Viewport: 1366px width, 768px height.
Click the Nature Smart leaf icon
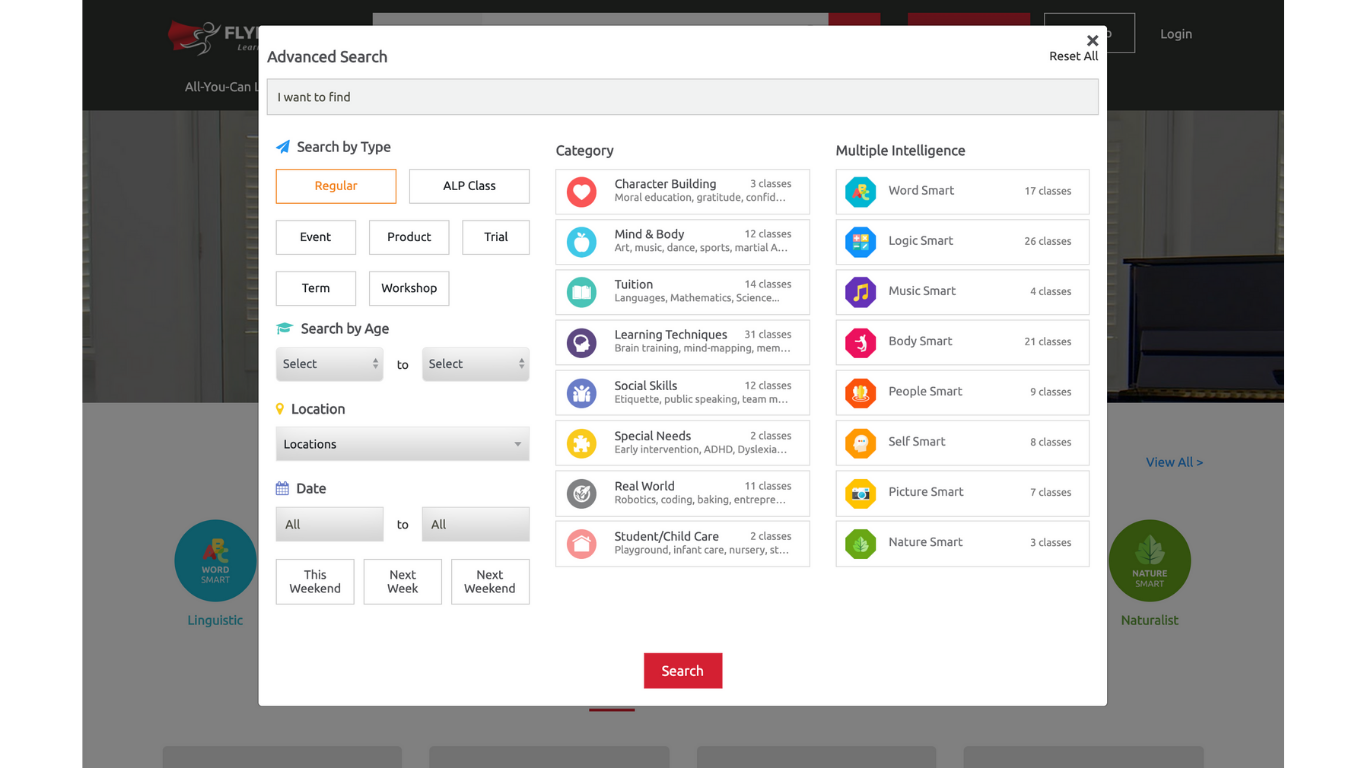point(860,543)
